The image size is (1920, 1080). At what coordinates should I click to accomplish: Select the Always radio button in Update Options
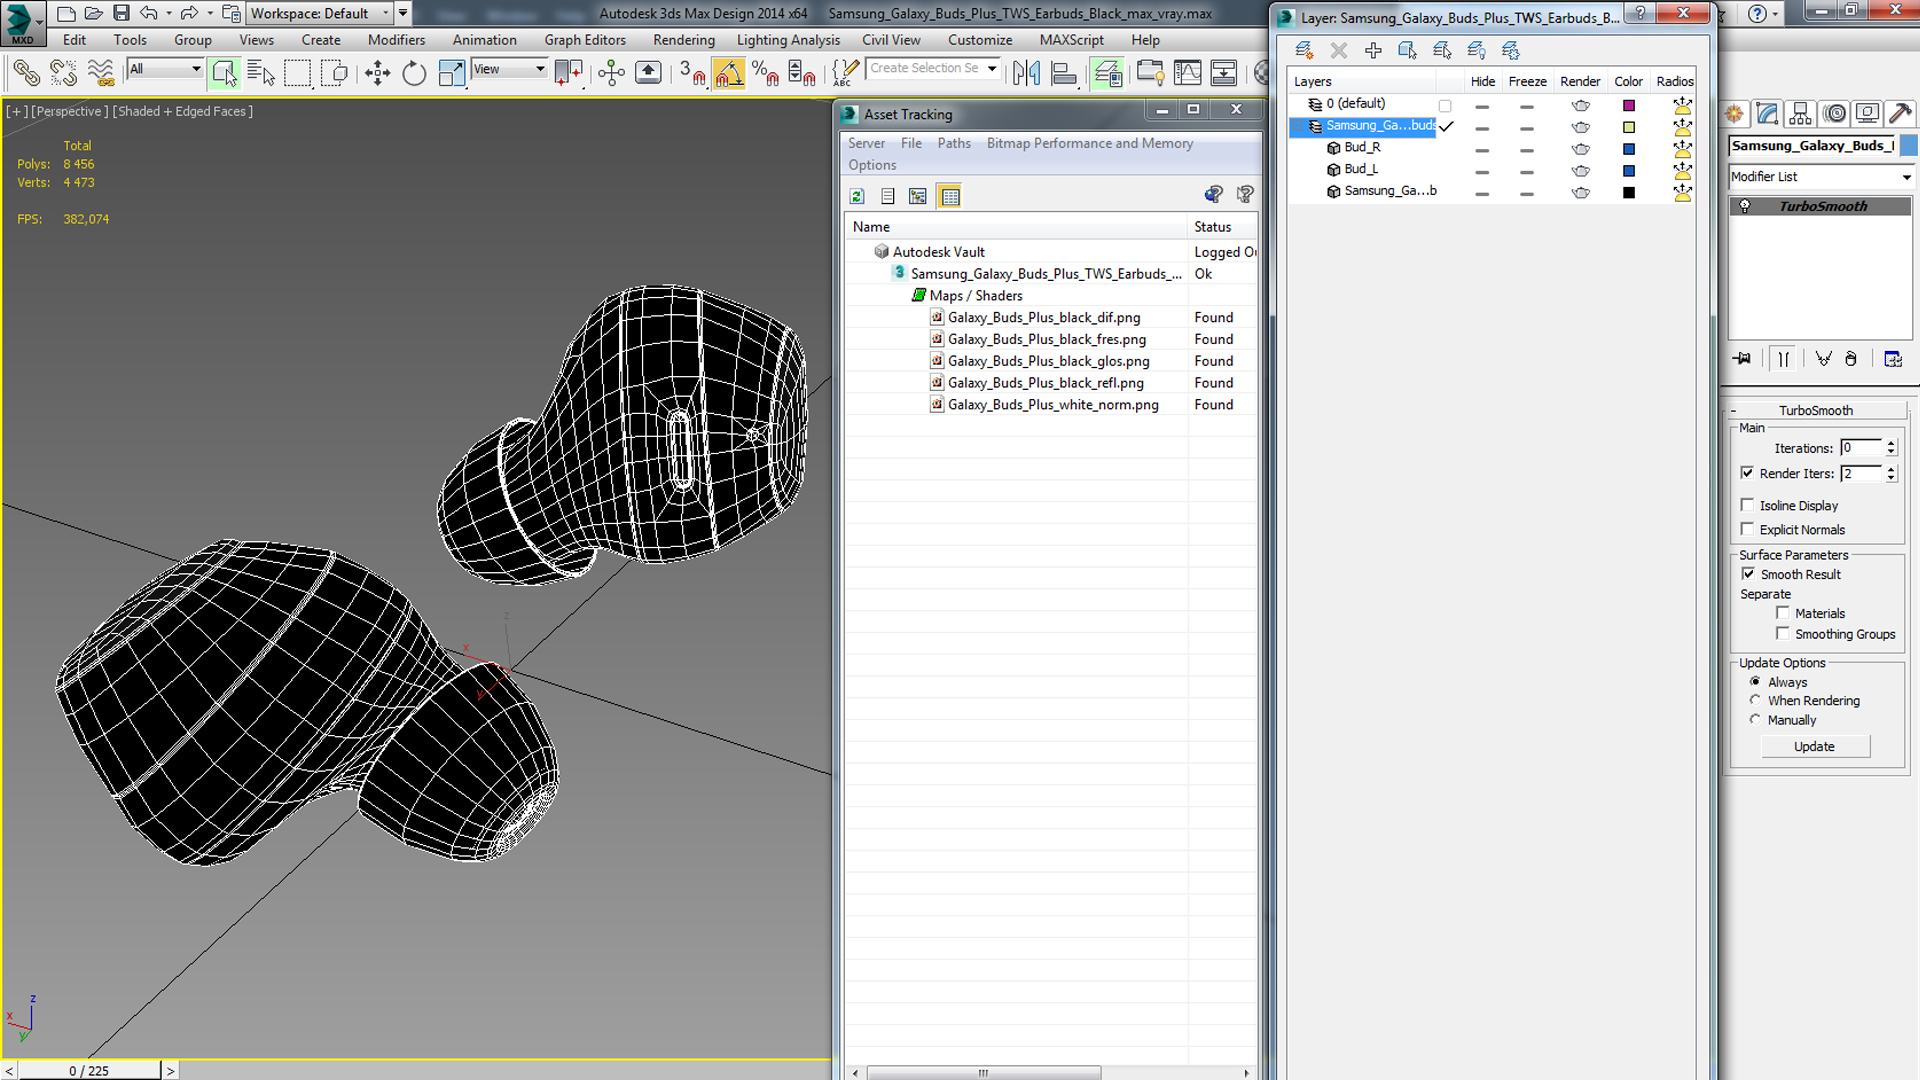tap(1755, 682)
